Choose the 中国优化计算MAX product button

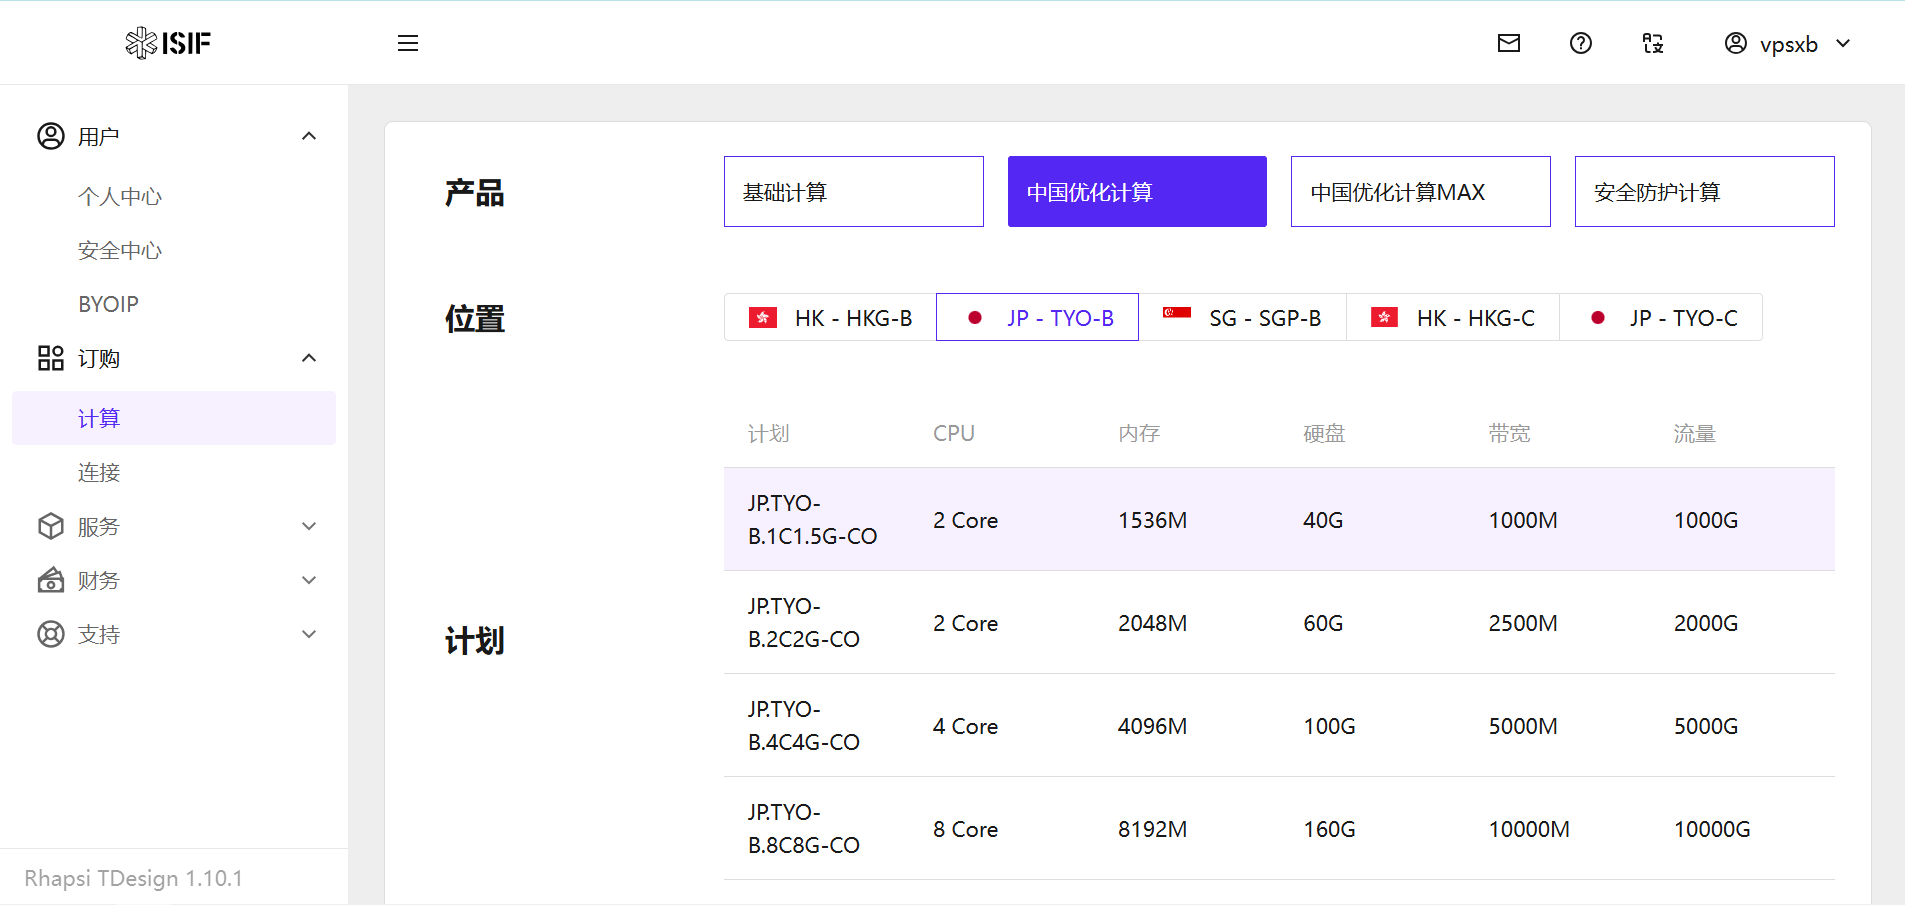1420,192
